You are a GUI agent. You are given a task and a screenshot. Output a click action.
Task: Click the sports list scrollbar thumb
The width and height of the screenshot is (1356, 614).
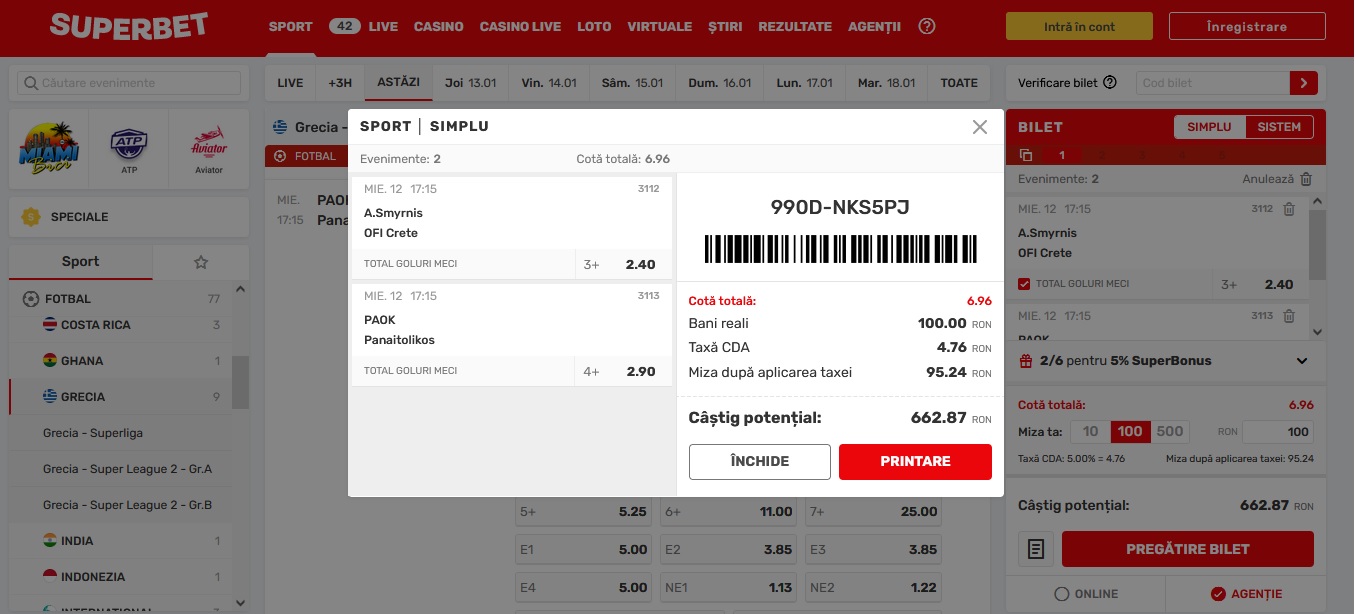coord(241,382)
